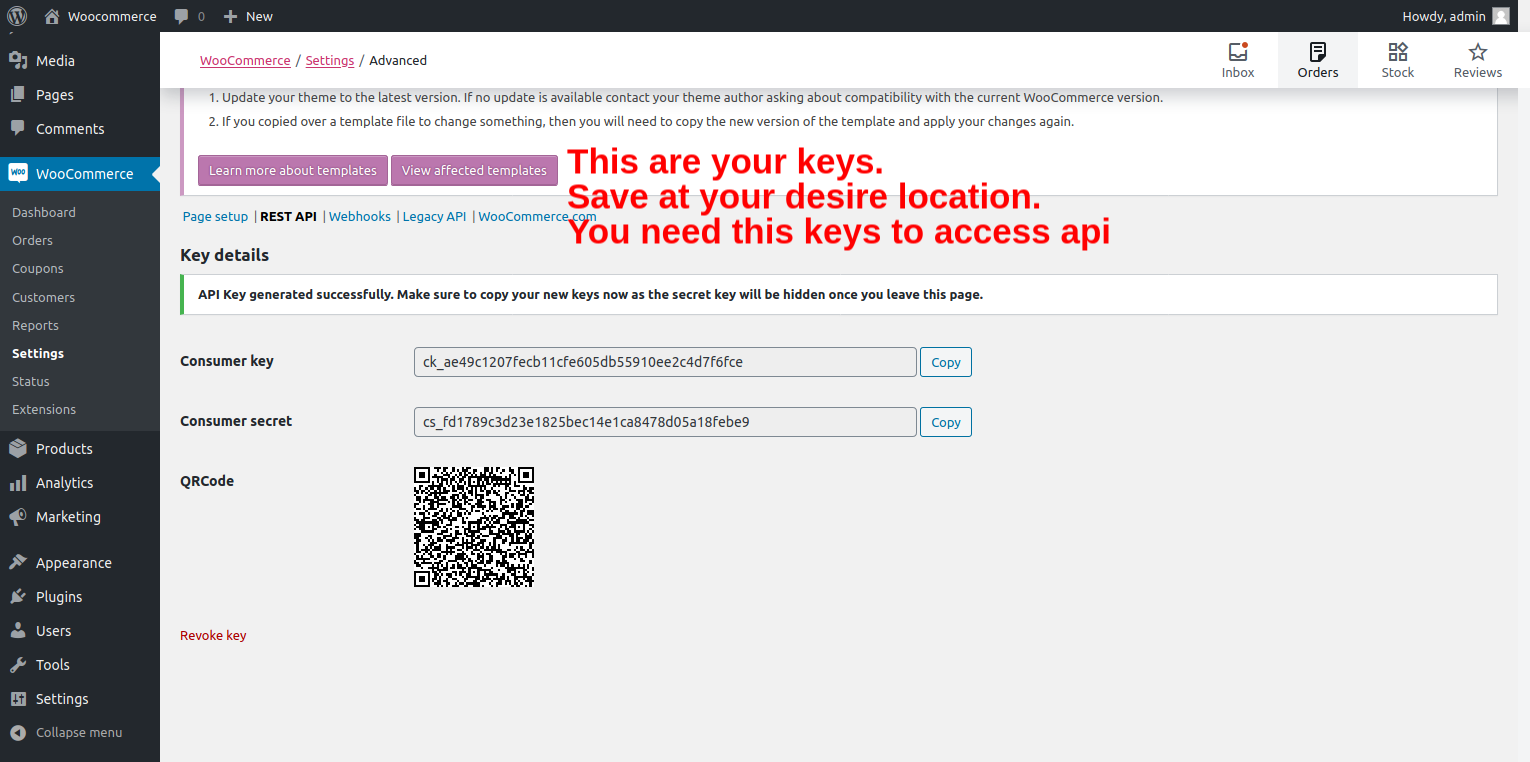1530x762 pixels.
Task: Click the QRCode label
Action: [207, 481]
